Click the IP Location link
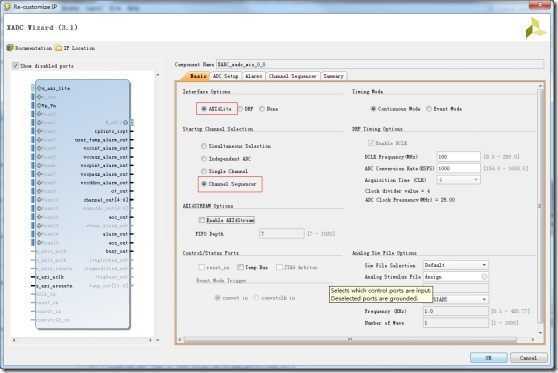The width and height of the screenshot is (558, 373). [x=79, y=48]
